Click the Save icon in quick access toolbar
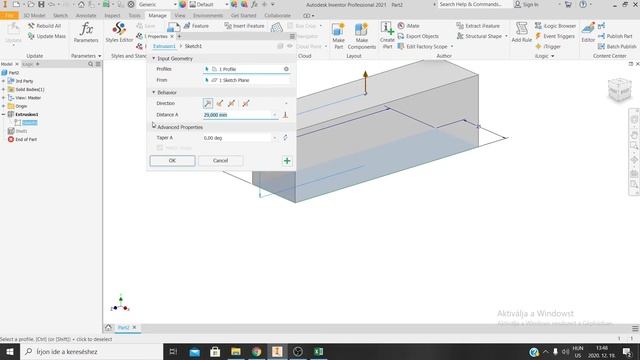Viewport: 640px width, 360px height. tap(41, 4)
